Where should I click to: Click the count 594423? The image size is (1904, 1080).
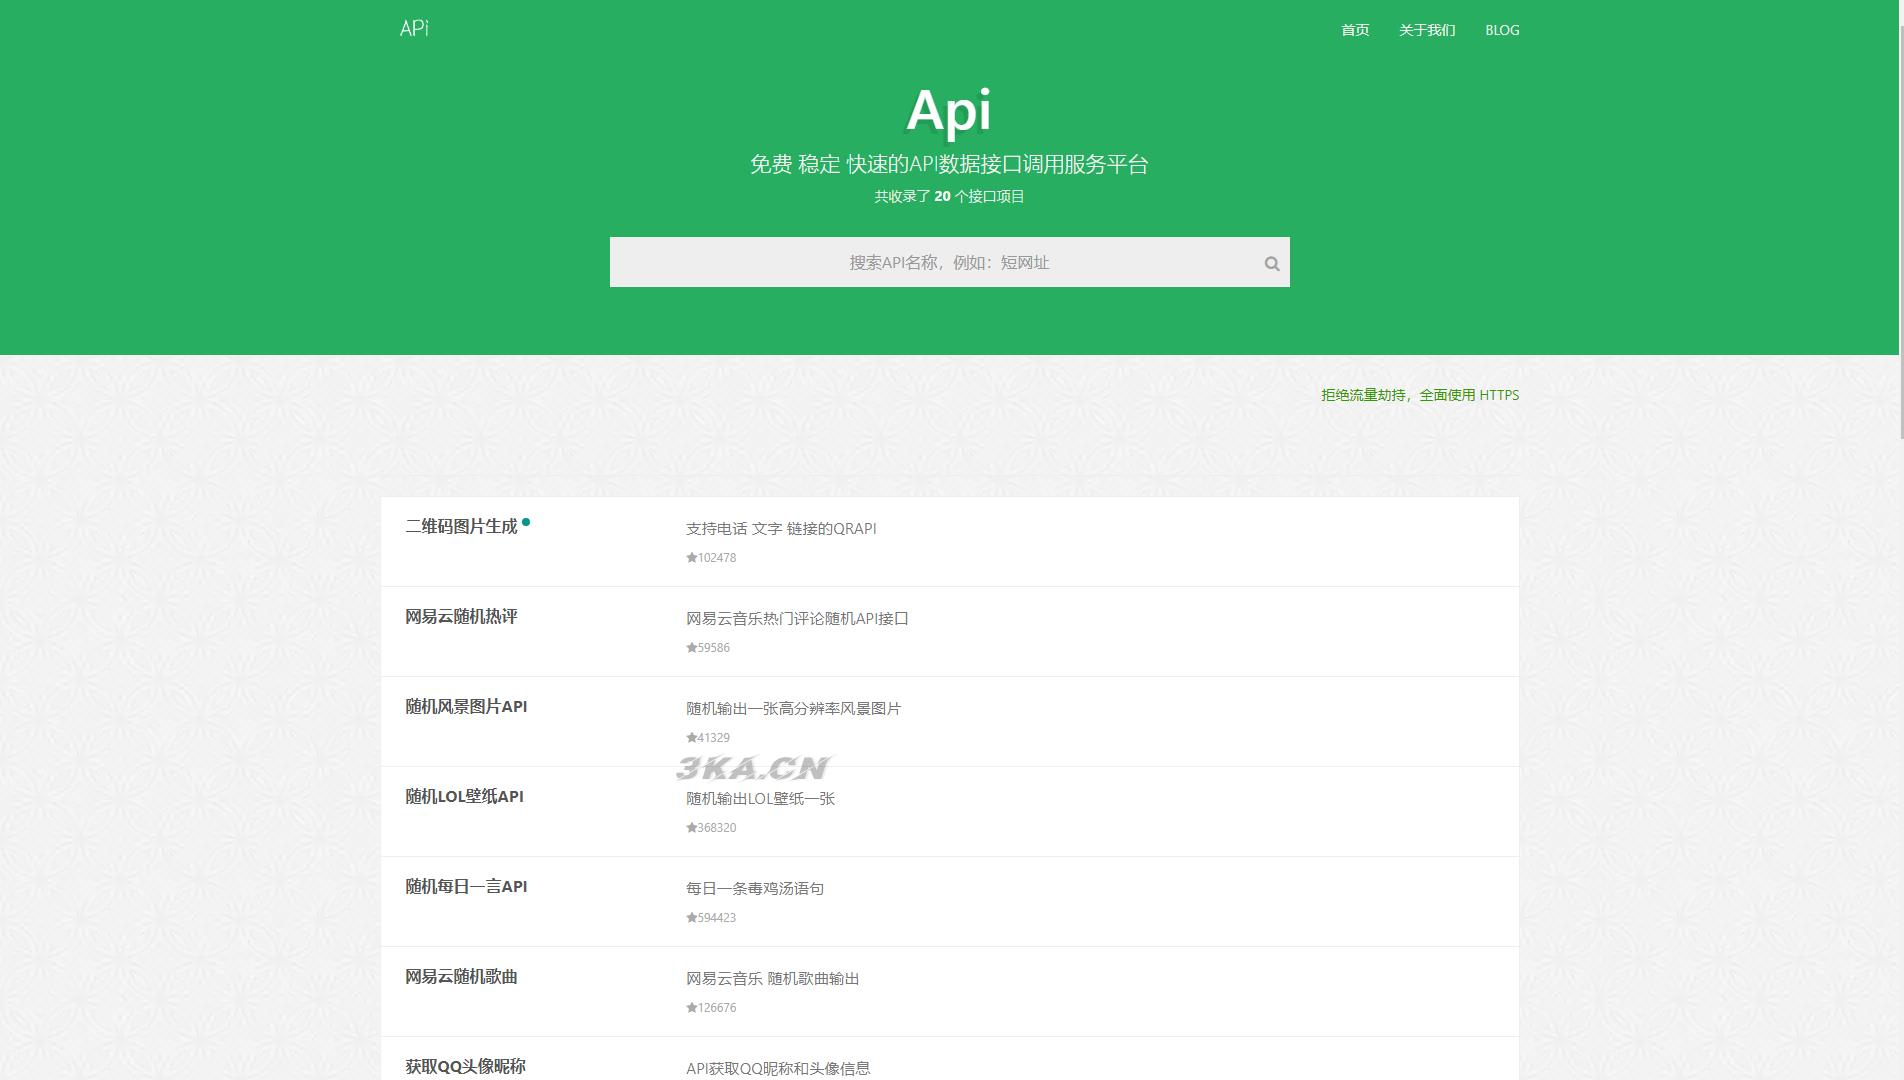[x=717, y=917]
